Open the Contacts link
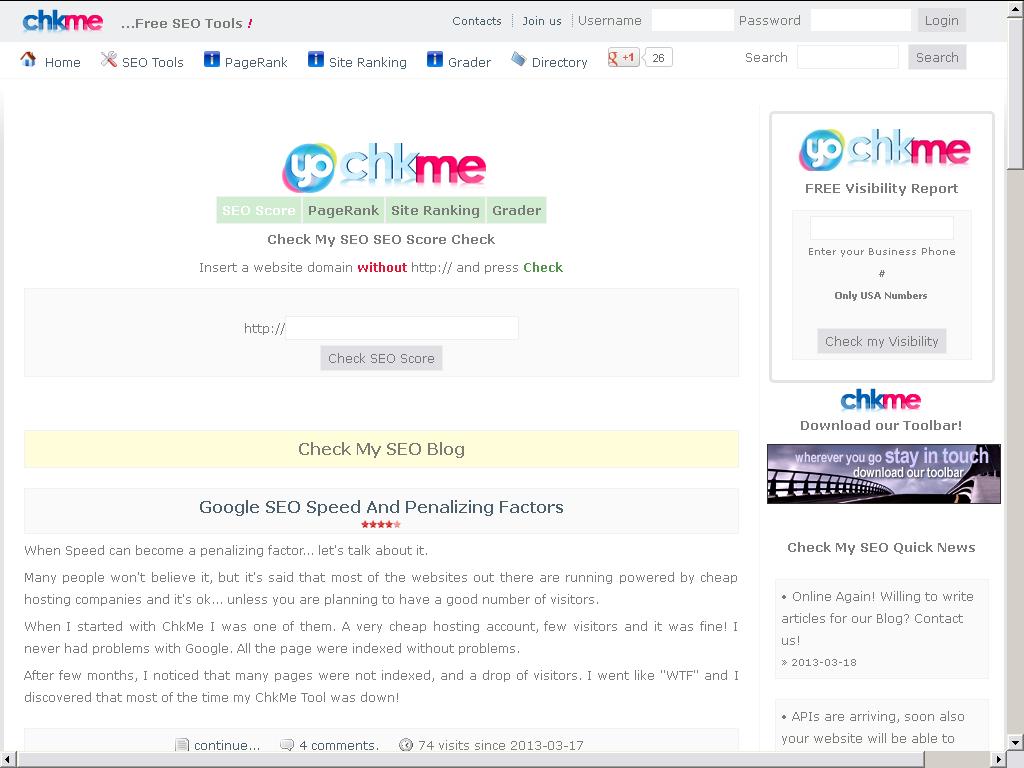The width and height of the screenshot is (1024, 768). [x=477, y=21]
